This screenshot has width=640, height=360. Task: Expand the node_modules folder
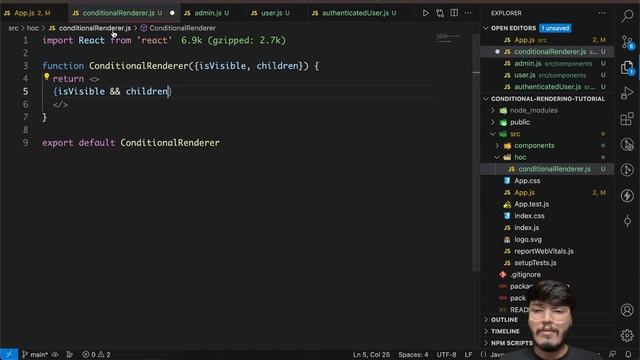tap(493, 111)
